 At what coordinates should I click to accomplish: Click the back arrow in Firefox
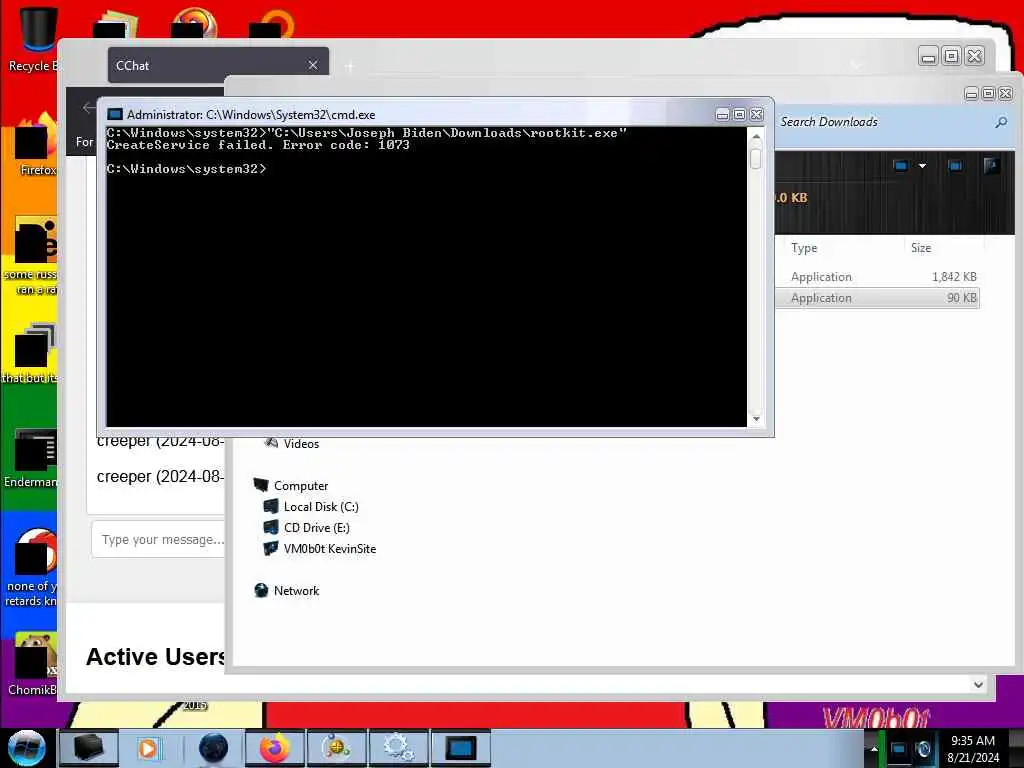88,108
